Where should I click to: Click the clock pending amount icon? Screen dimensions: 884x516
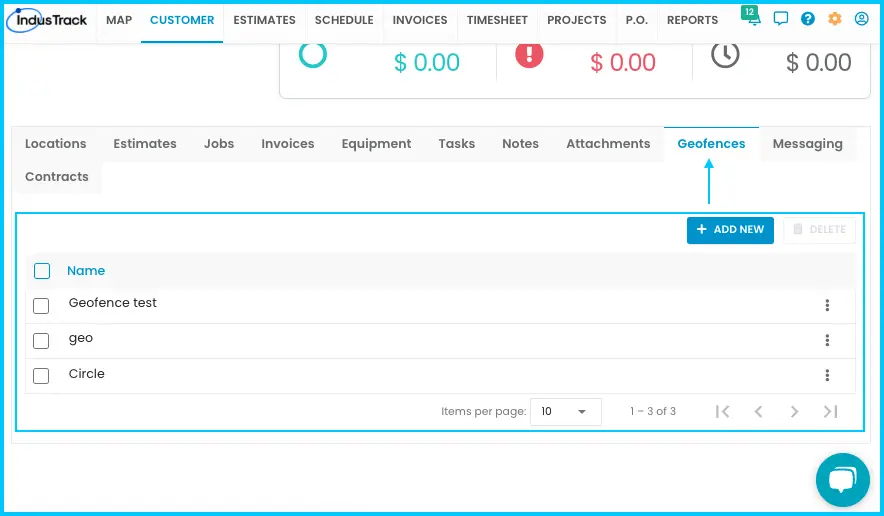pyautogui.click(x=725, y=55)
